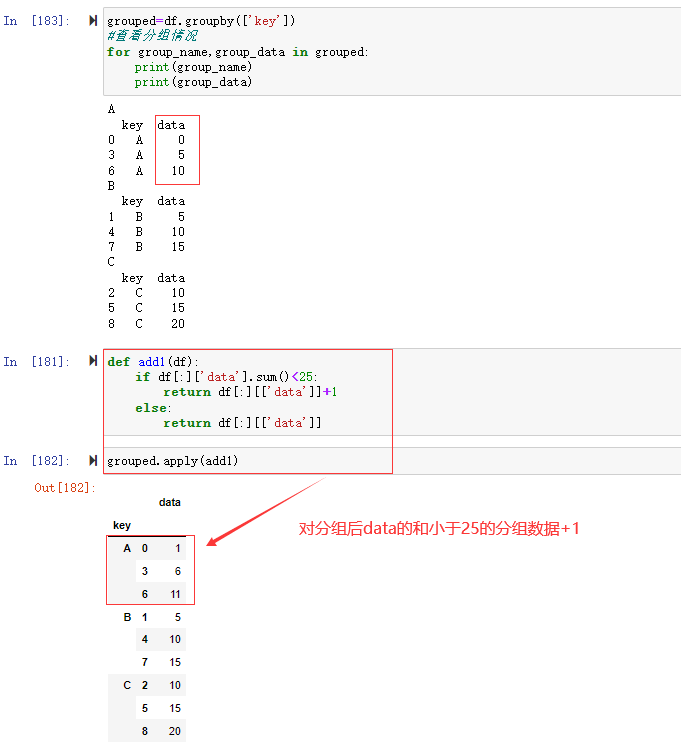Click run icon beside def add1 cell
Image resolution: width=681 pixels, height=745 pixels.
point(93,361)
